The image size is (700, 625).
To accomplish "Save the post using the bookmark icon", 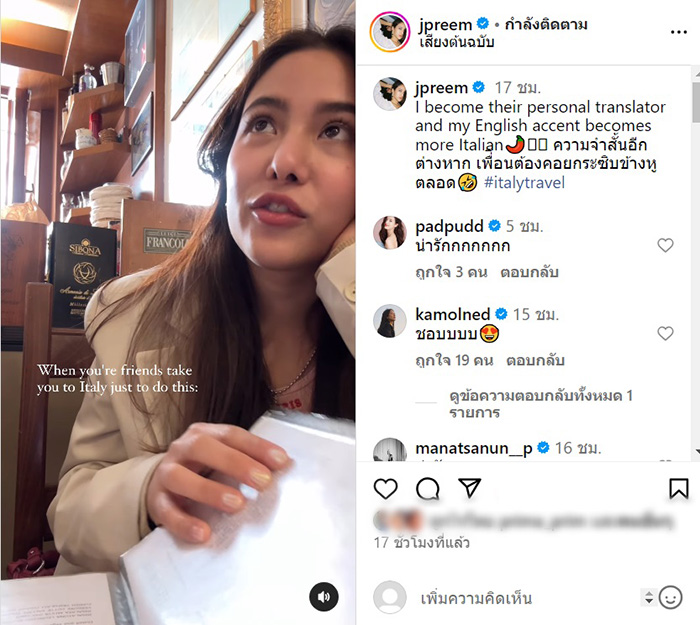I will [678, 488].
